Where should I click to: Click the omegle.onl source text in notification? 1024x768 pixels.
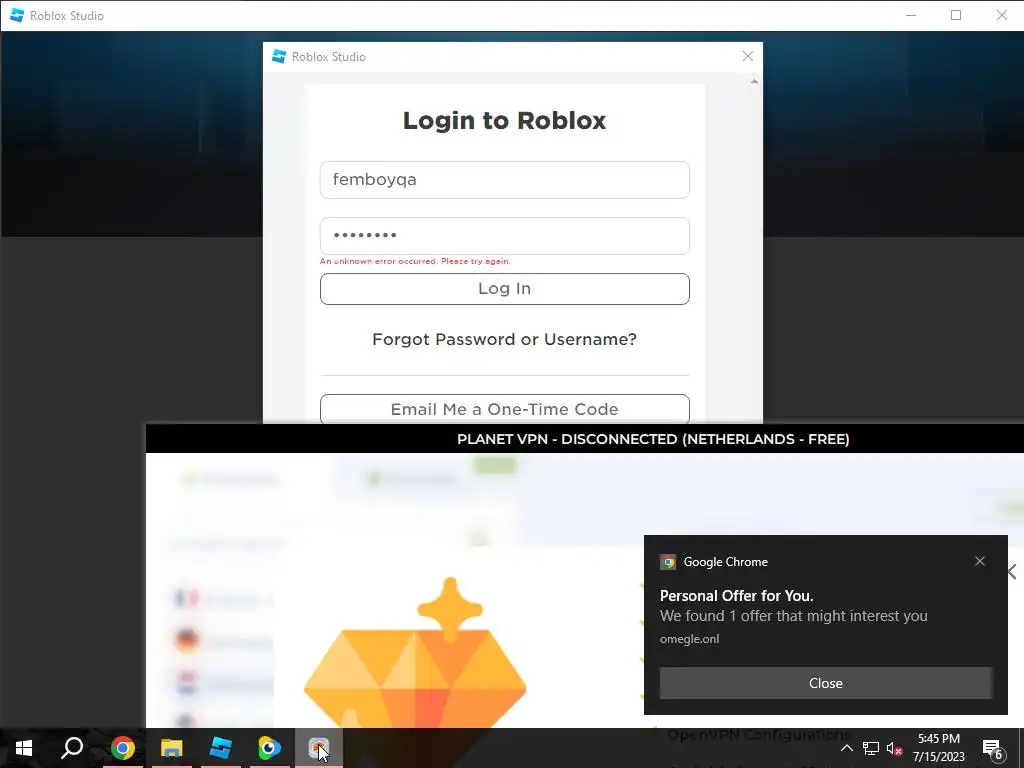click(689, 639)
